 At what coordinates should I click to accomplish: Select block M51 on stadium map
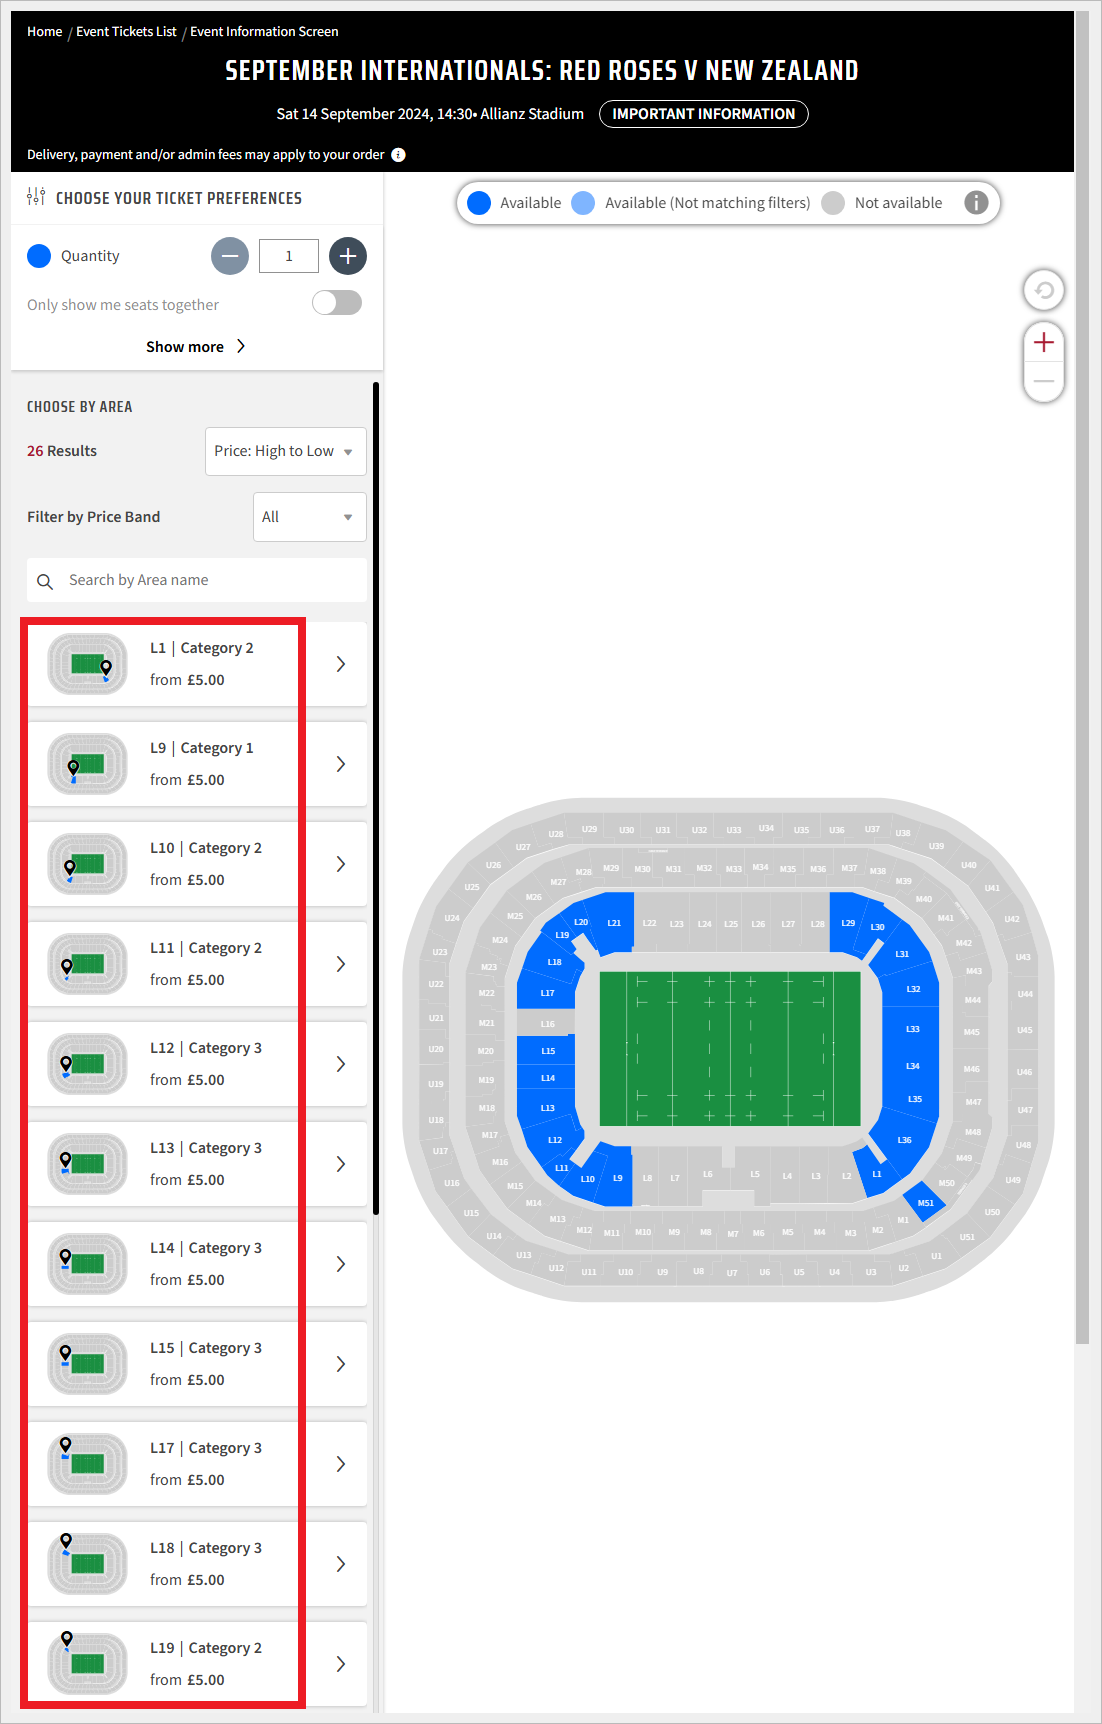[925, 1202]
